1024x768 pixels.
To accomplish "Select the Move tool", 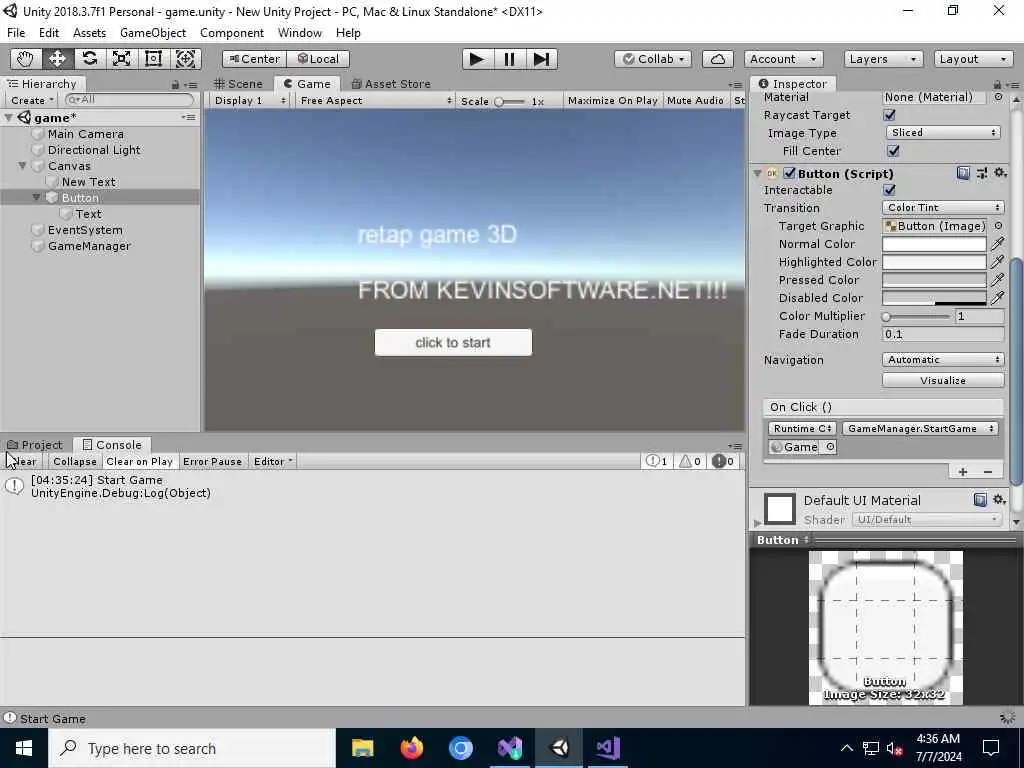I will click(57, 59).
